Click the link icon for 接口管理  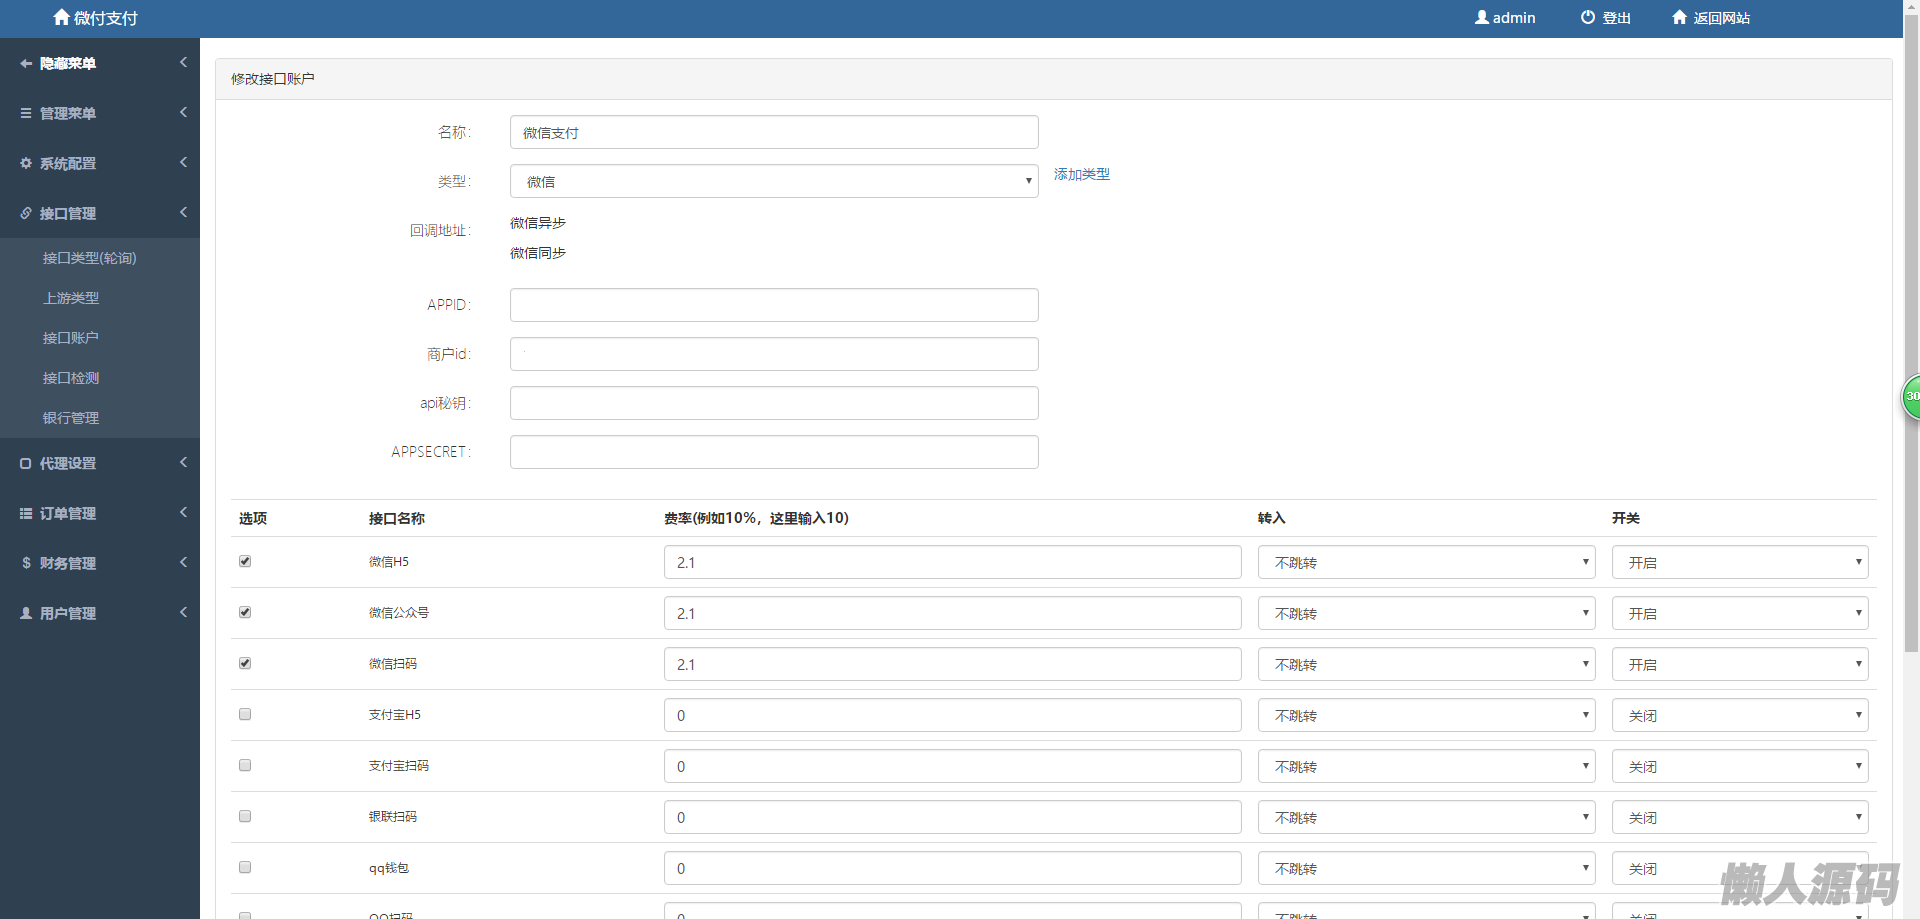point(26,213)
